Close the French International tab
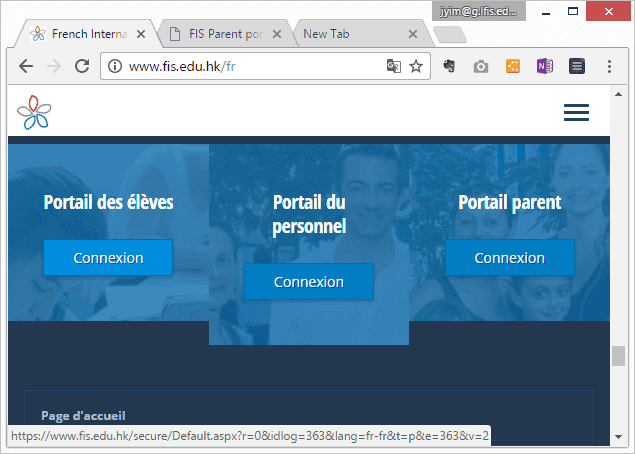The width and height of the screenshot is (635, 454). click(140, 34)
